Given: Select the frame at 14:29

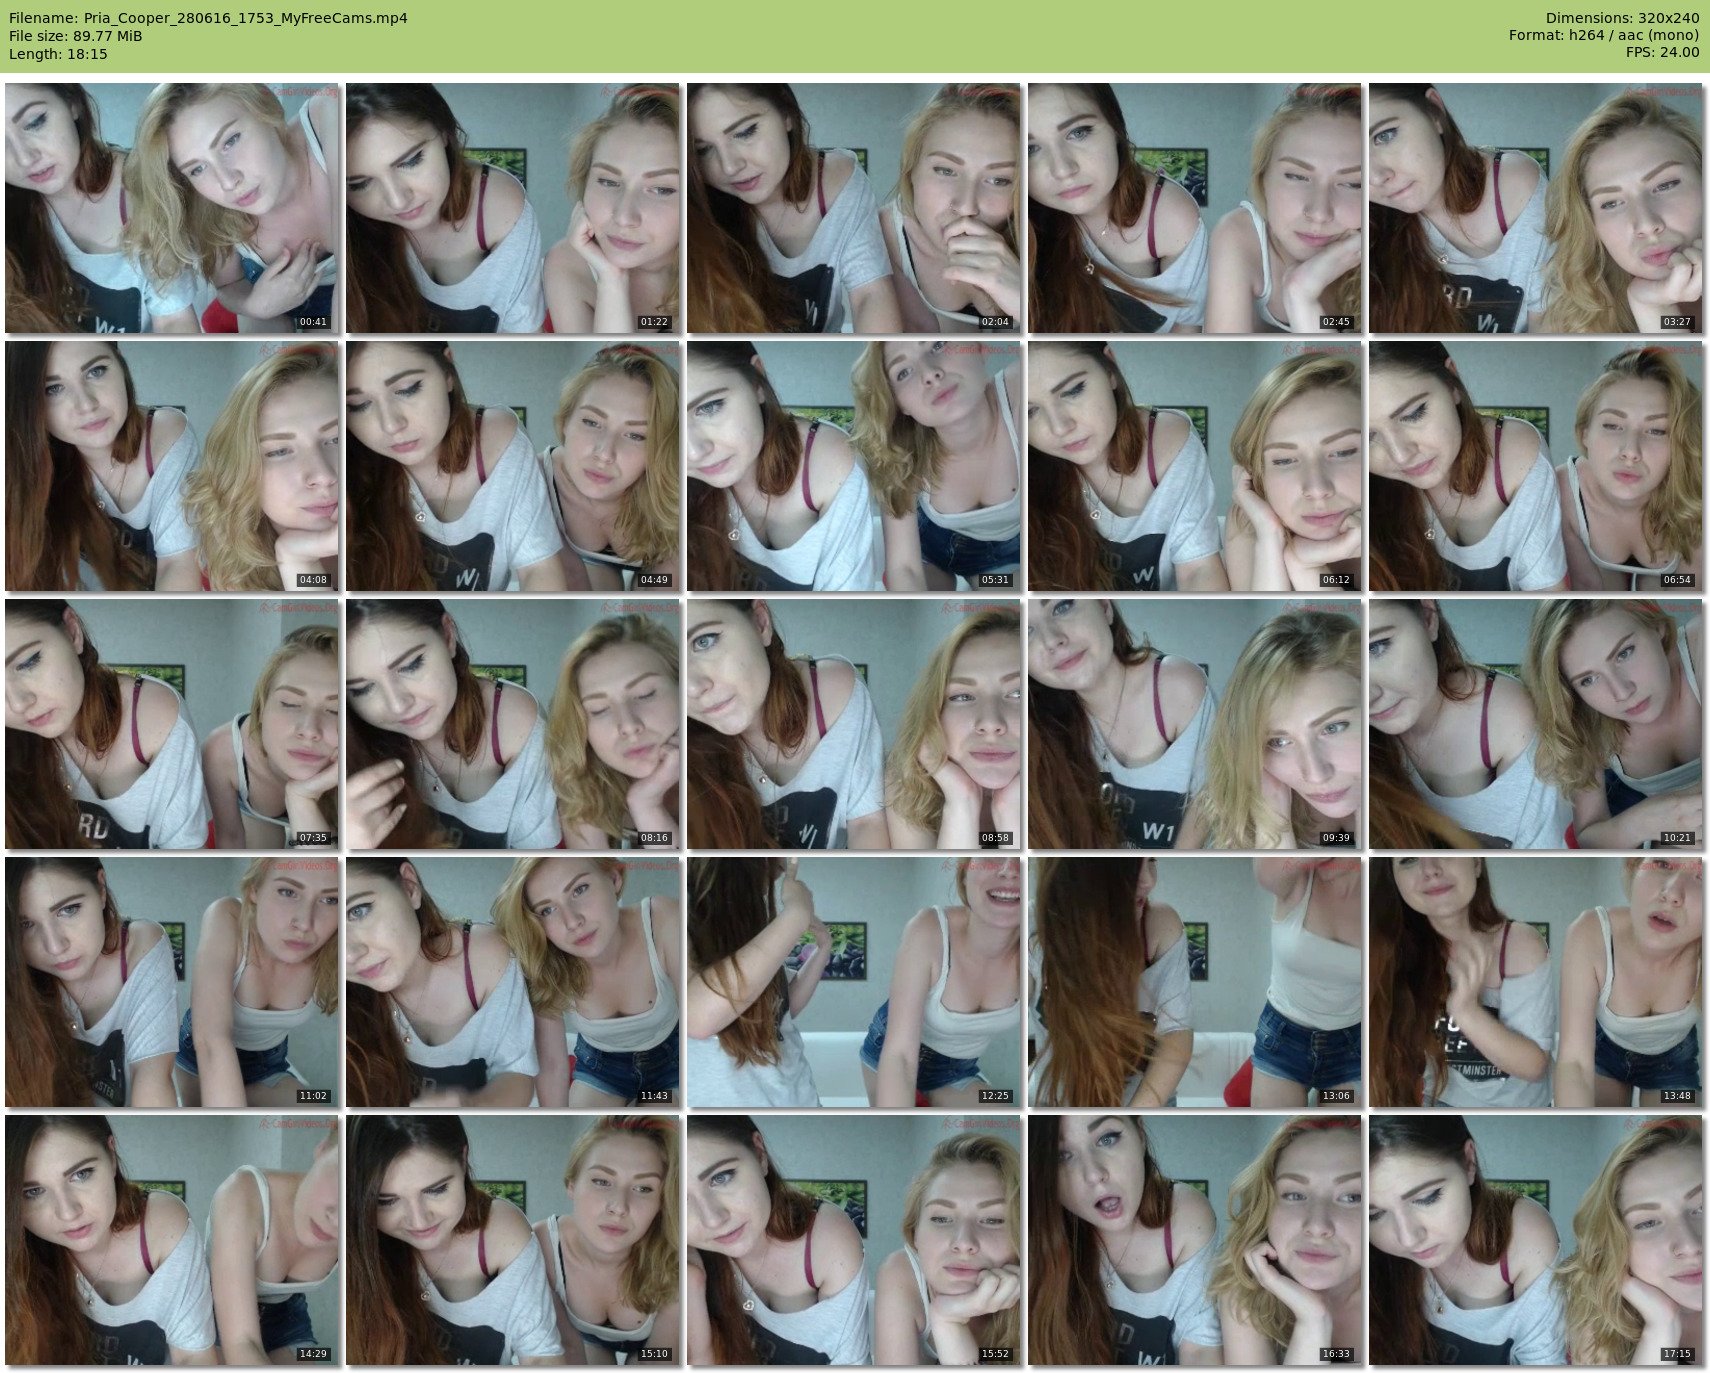Looking at the screenshot, I should pos(172,1240).
